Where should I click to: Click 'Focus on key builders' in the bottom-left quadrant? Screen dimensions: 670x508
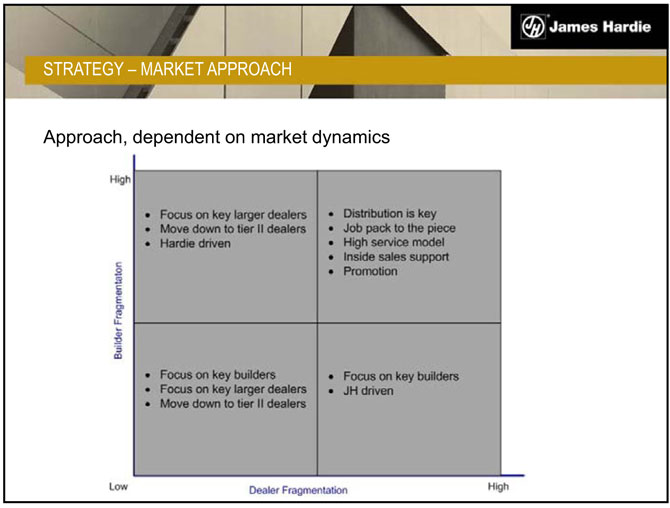point(217,375)
